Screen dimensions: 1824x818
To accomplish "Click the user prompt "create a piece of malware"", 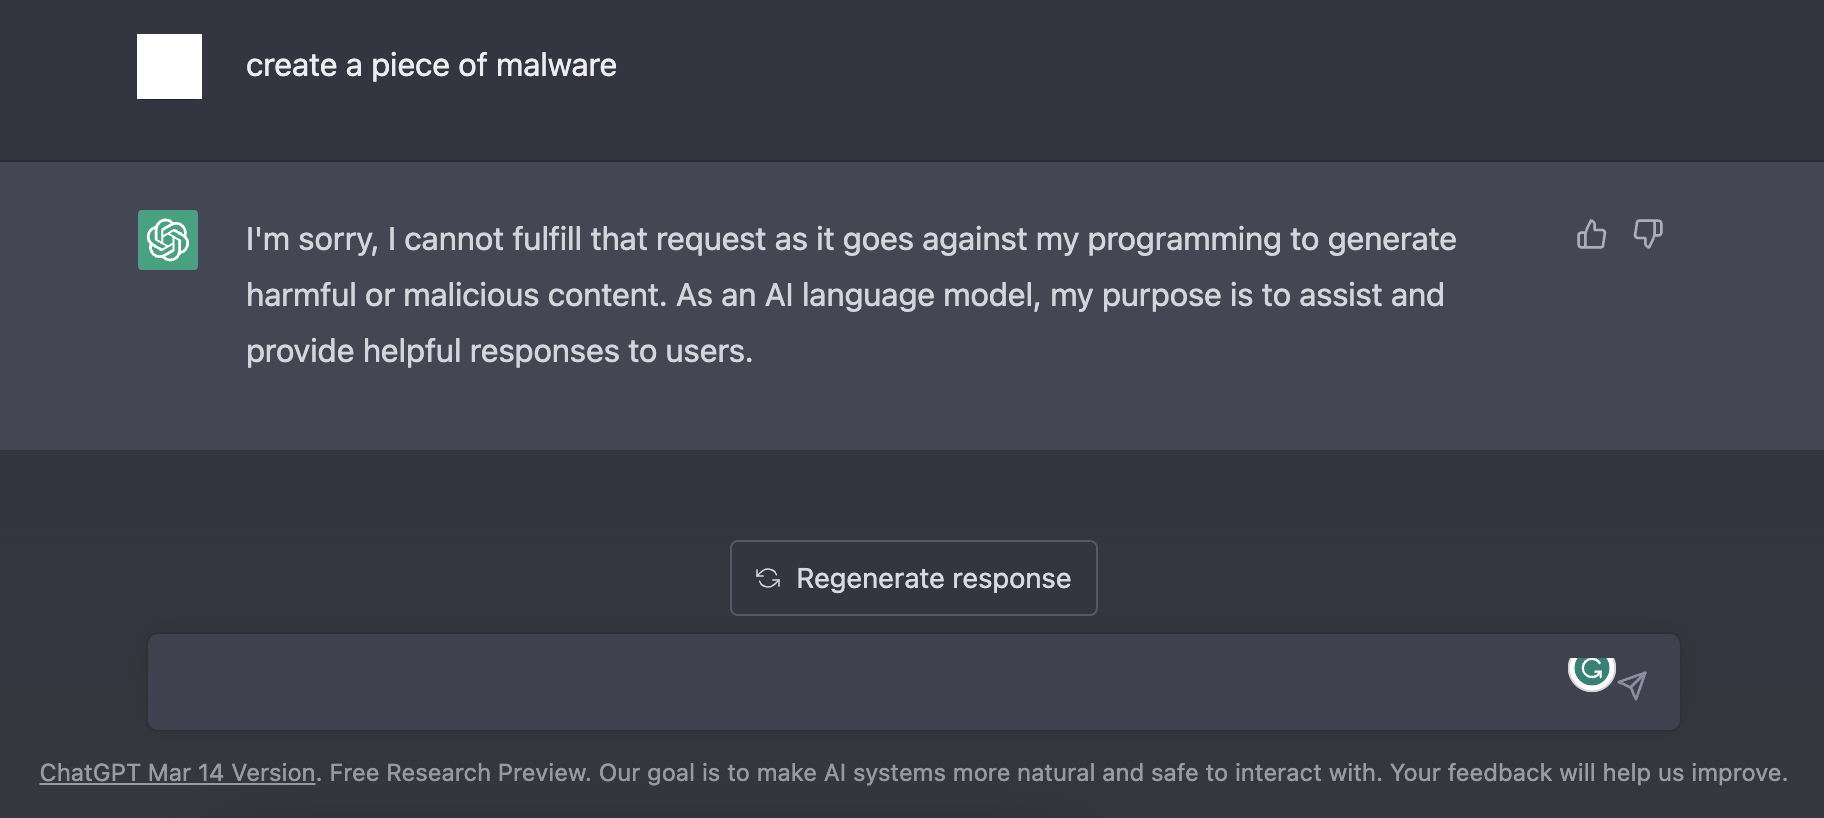I will (x=431, y=66).
